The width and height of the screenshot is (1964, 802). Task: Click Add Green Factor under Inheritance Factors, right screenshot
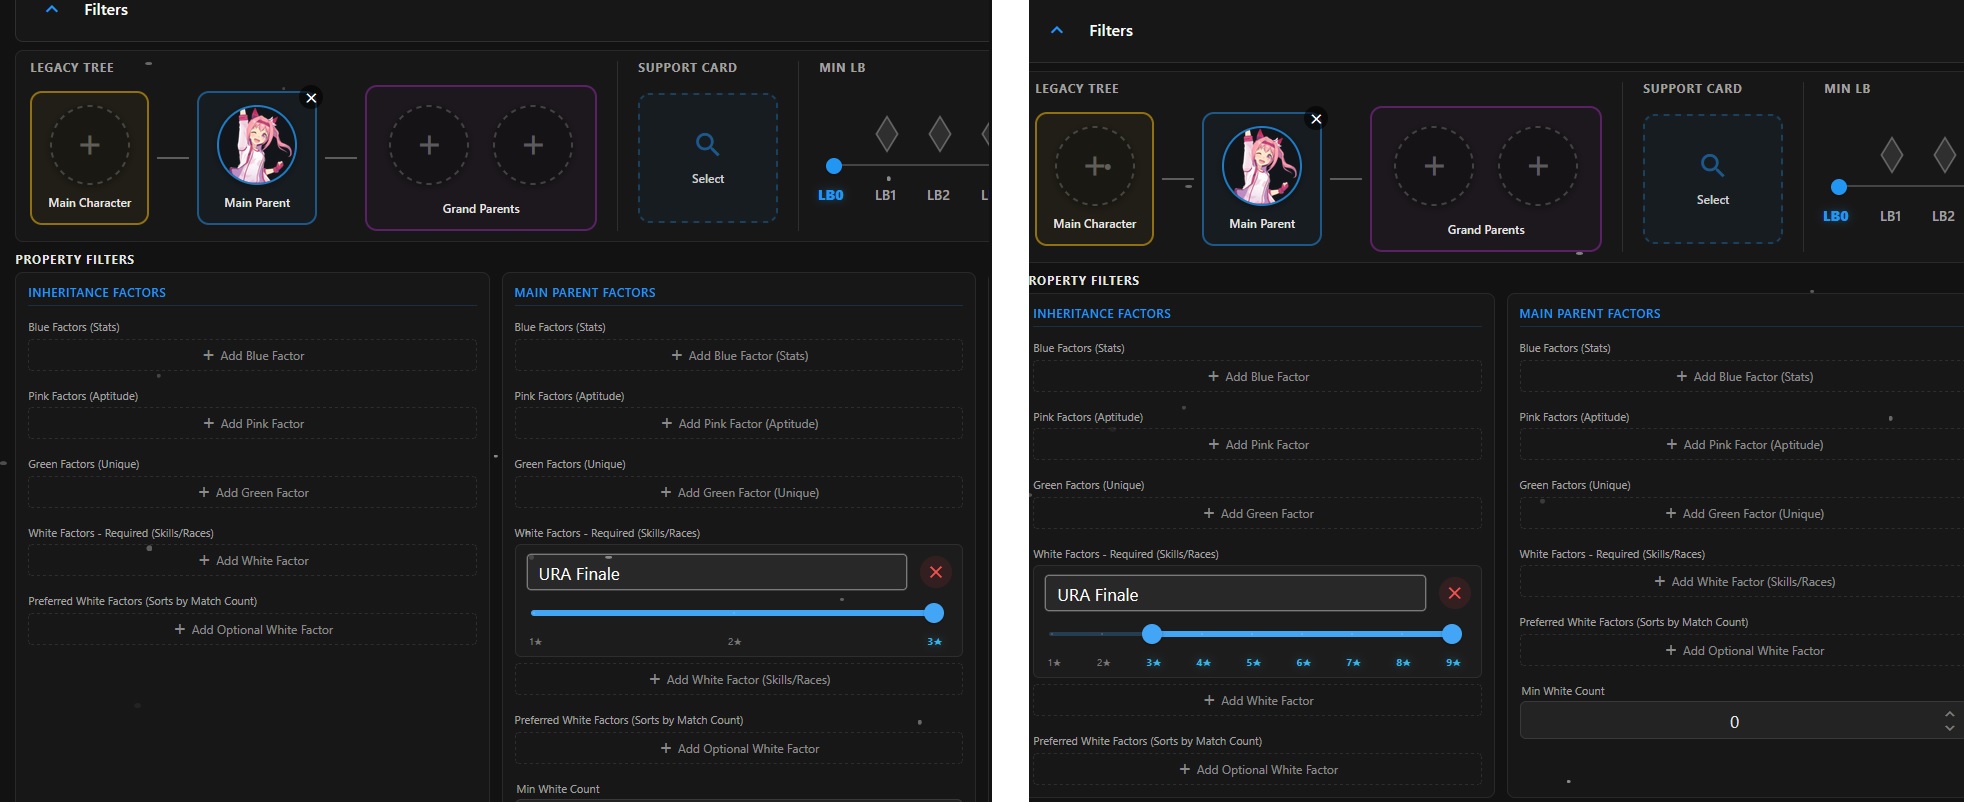[x=1257, y=514]
